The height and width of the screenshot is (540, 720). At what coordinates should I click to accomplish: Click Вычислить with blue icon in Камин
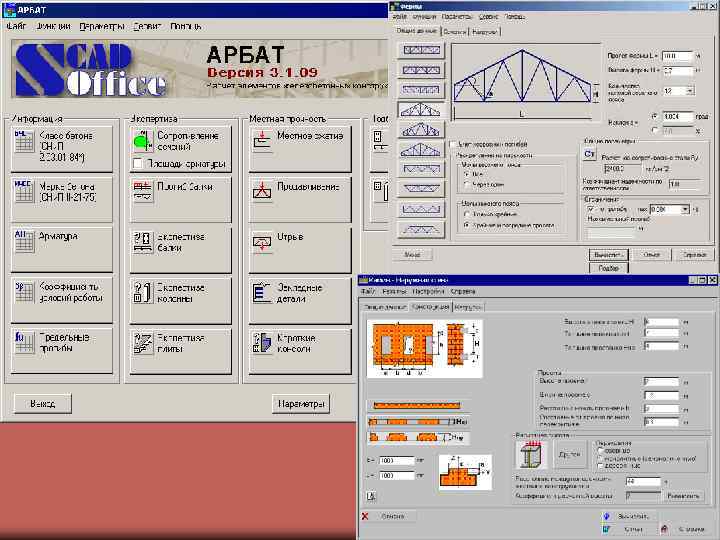point(628,517)
